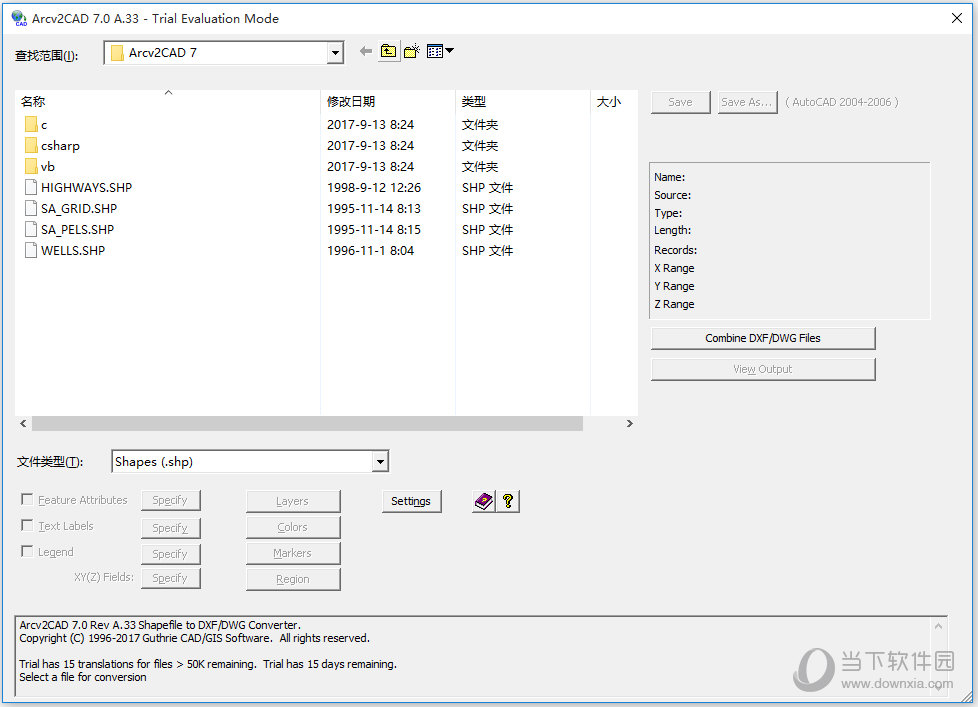This screenshot has height=707, width=978.
Task: Click the file type combo box text field
Action: [x=243, y=462]
